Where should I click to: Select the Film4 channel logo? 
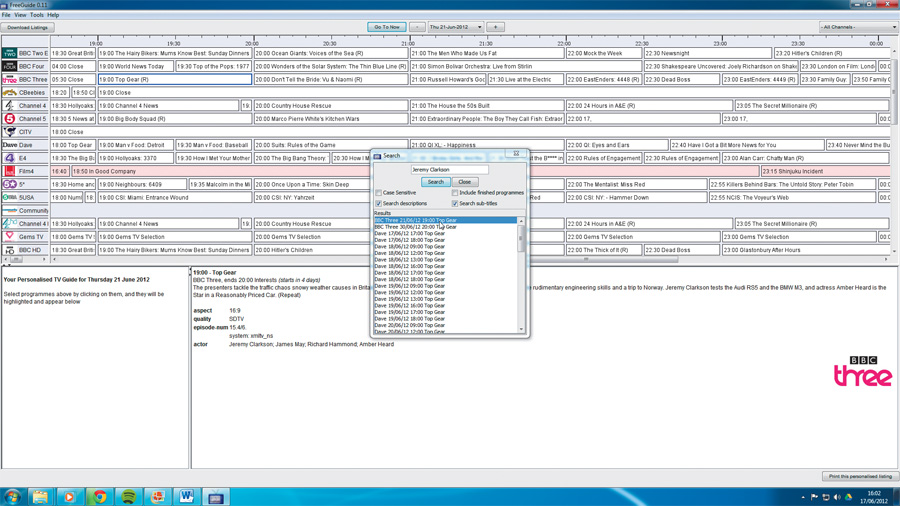[x=9, y=172]
